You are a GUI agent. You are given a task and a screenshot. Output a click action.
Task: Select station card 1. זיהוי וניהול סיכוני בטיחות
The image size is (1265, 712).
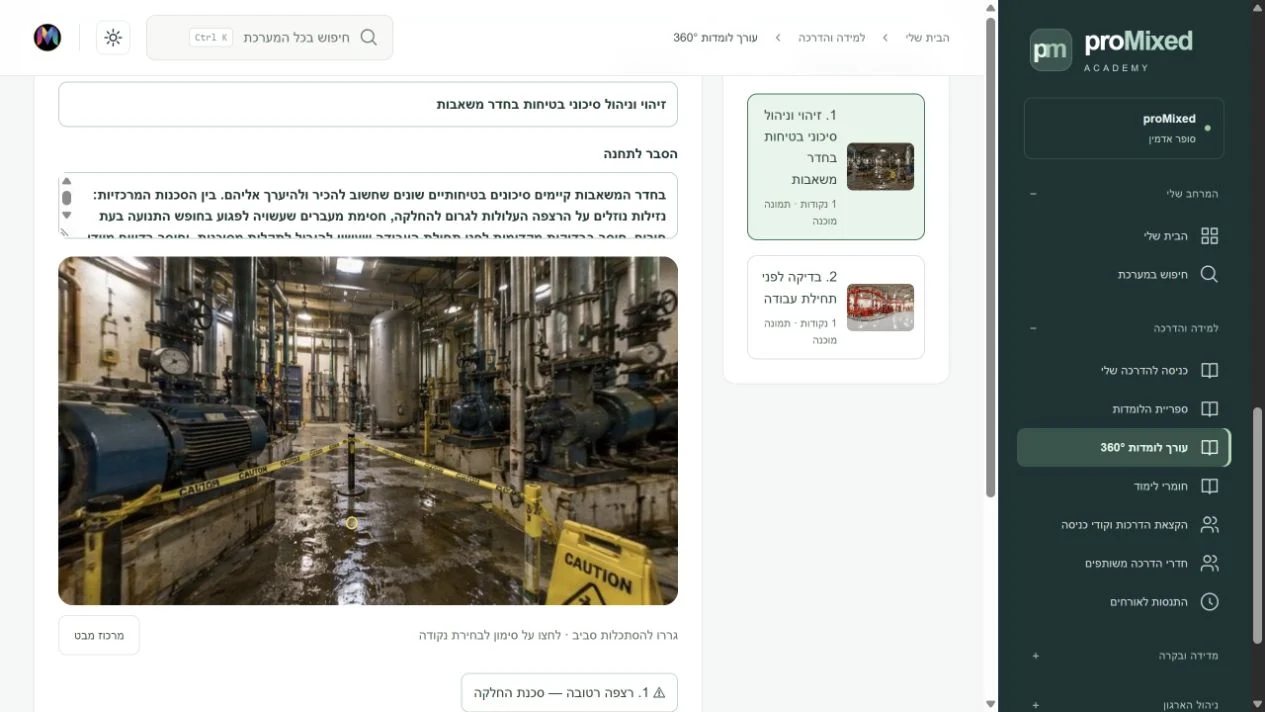point(836,167)
